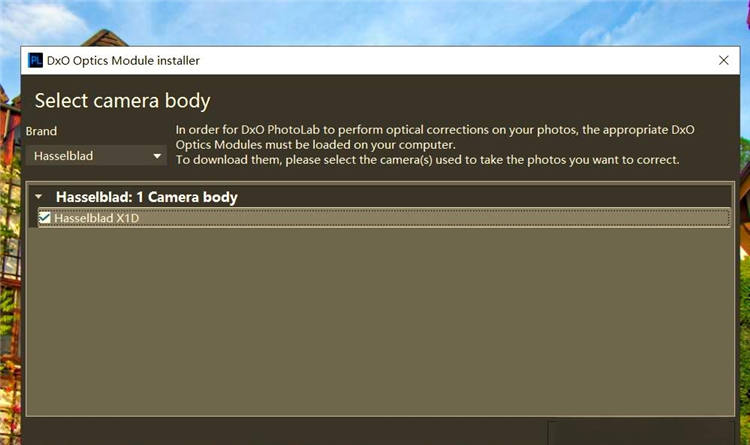Viewport: 750px width, 445px height.
Task: Collapse the Hasselblad: 1 Camera body group
Action: 39,197
